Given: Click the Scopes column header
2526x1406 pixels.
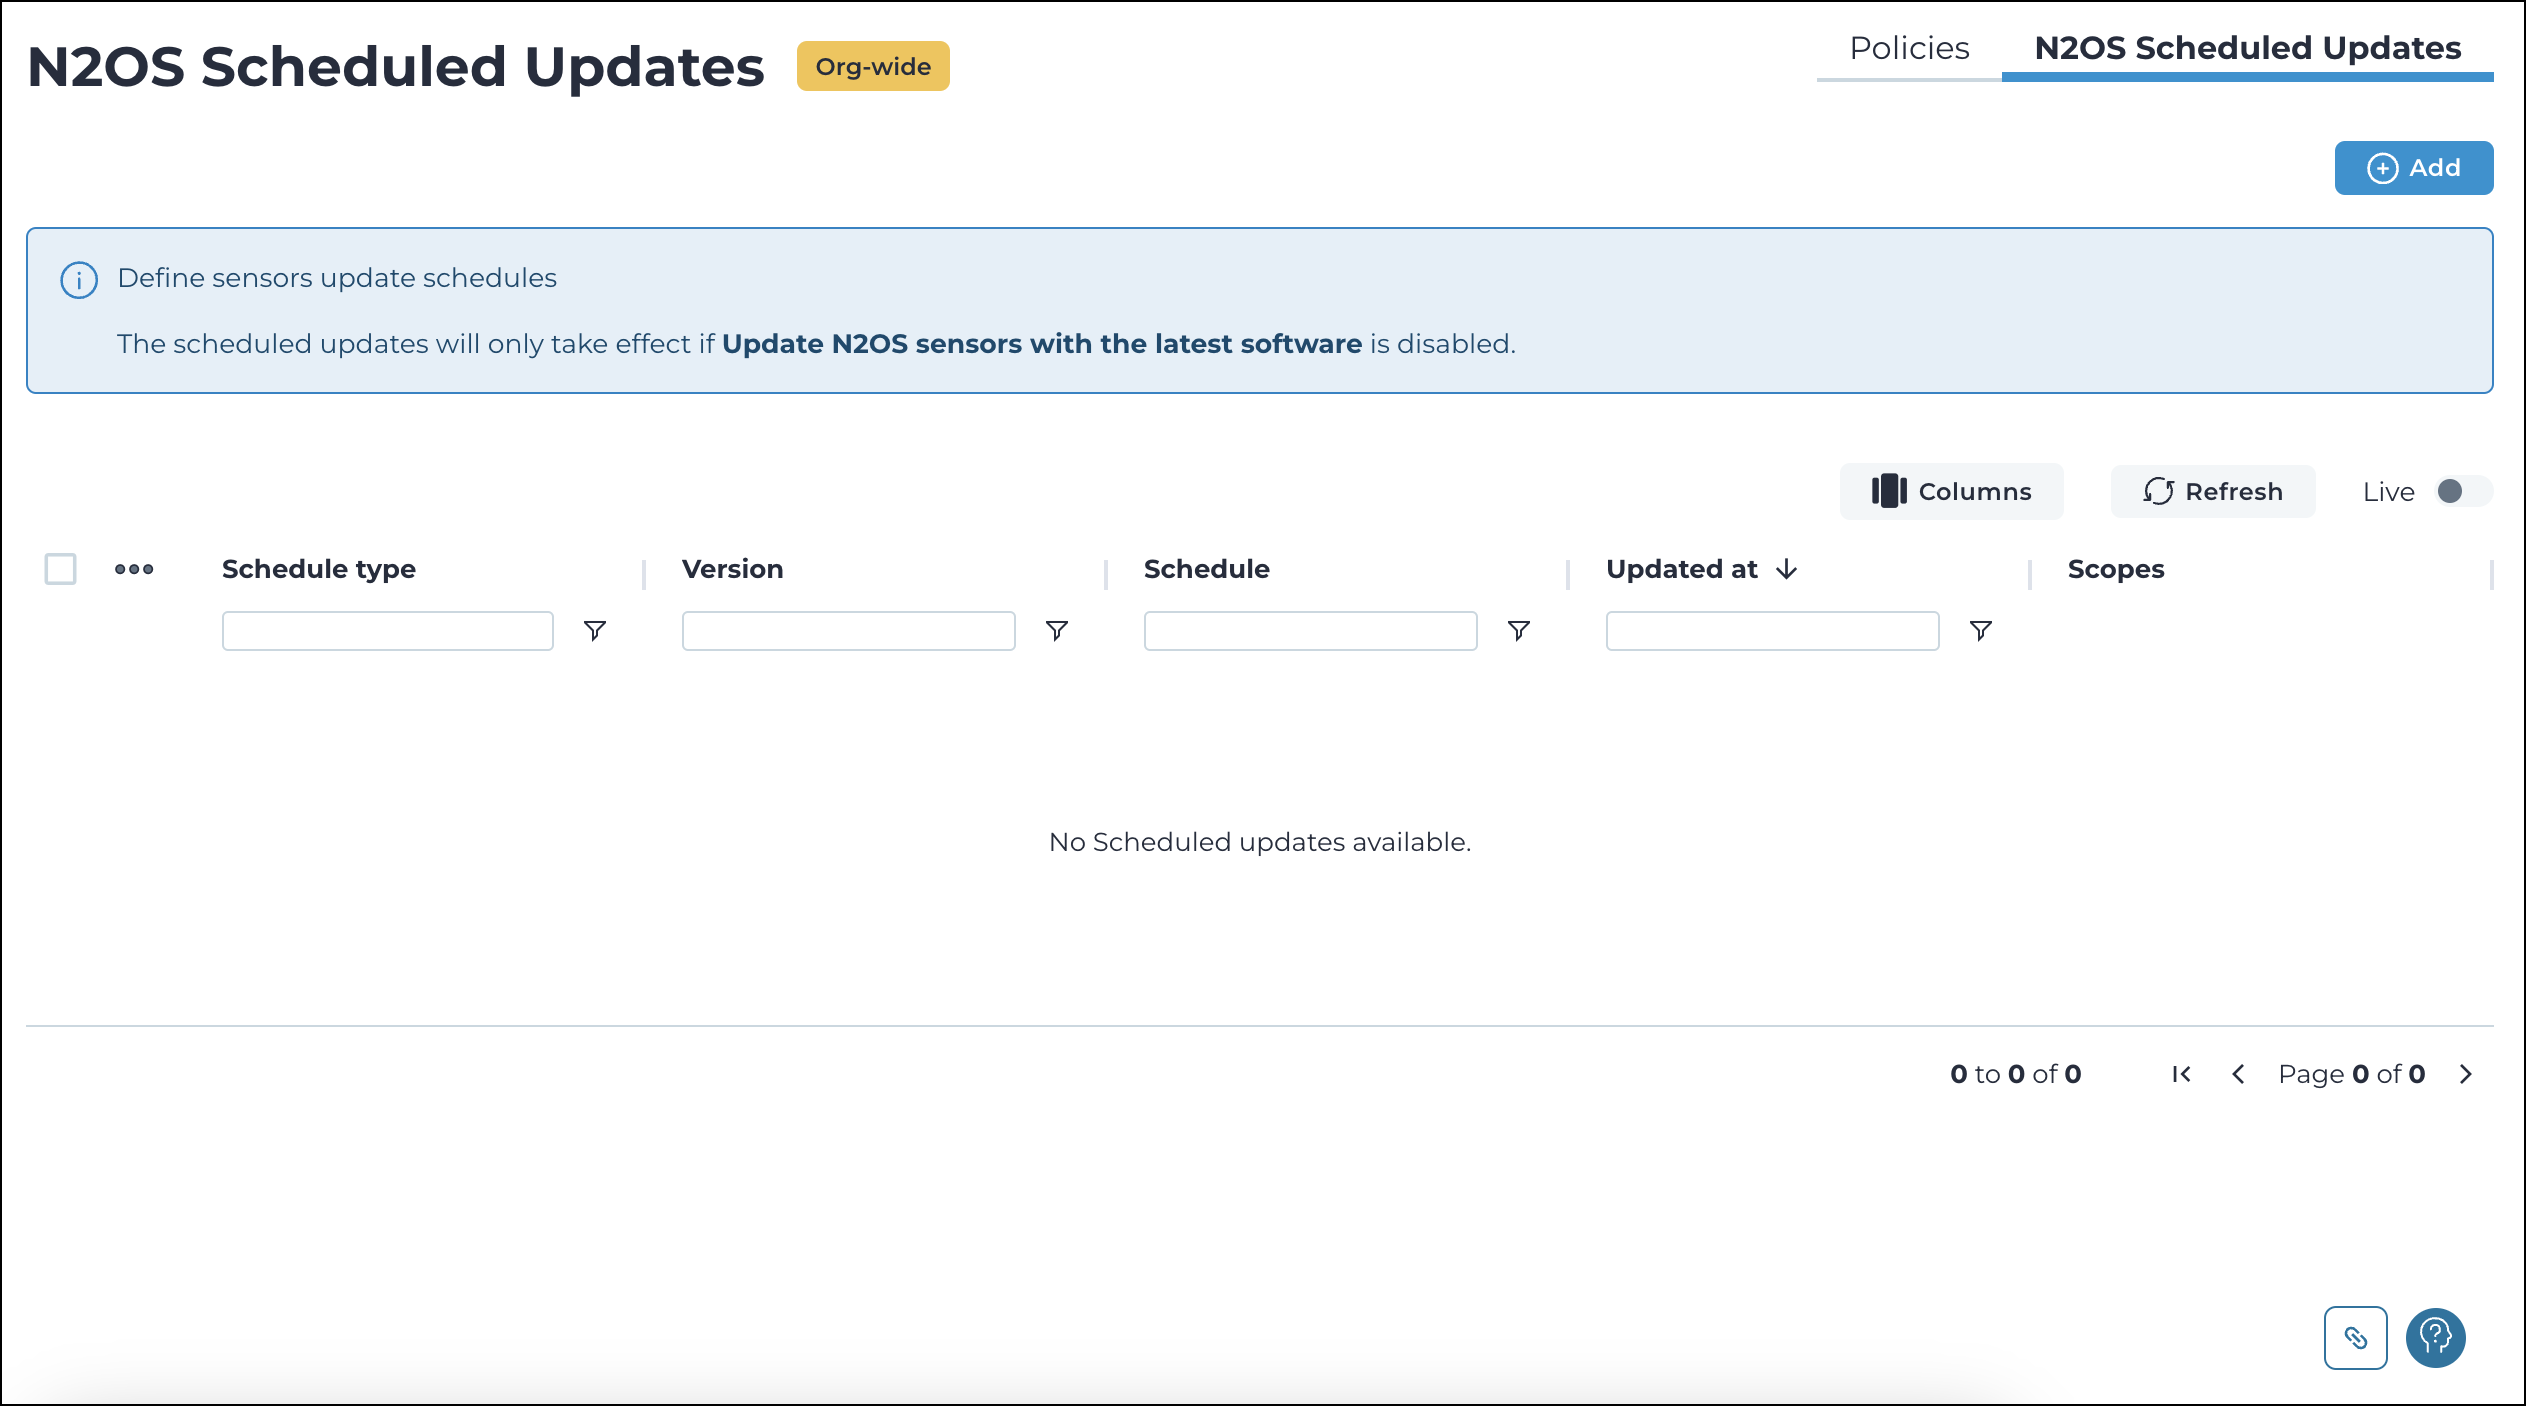Looking at the screenshot, I should 2116,569.
